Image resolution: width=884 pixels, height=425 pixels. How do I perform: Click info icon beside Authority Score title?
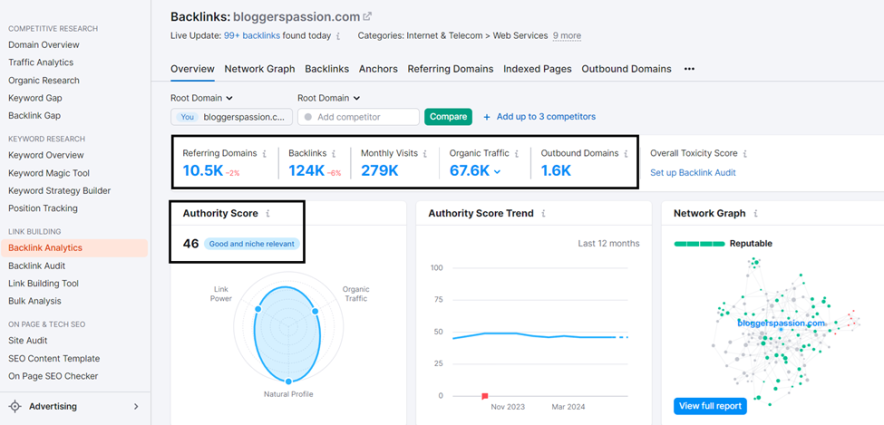268,214
